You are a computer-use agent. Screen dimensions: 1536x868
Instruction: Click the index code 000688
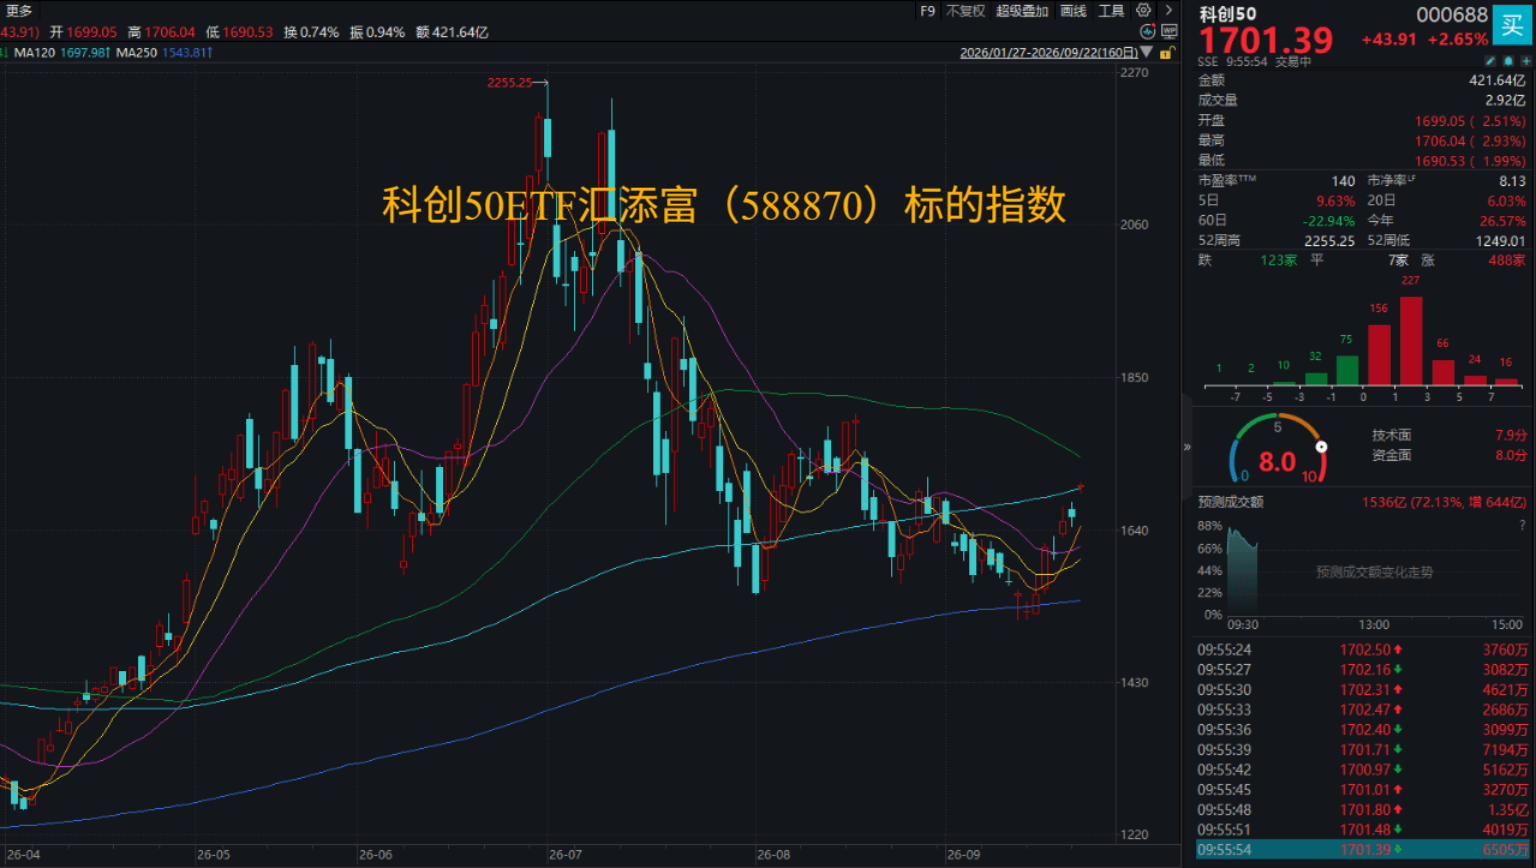tap(1452, 15)
